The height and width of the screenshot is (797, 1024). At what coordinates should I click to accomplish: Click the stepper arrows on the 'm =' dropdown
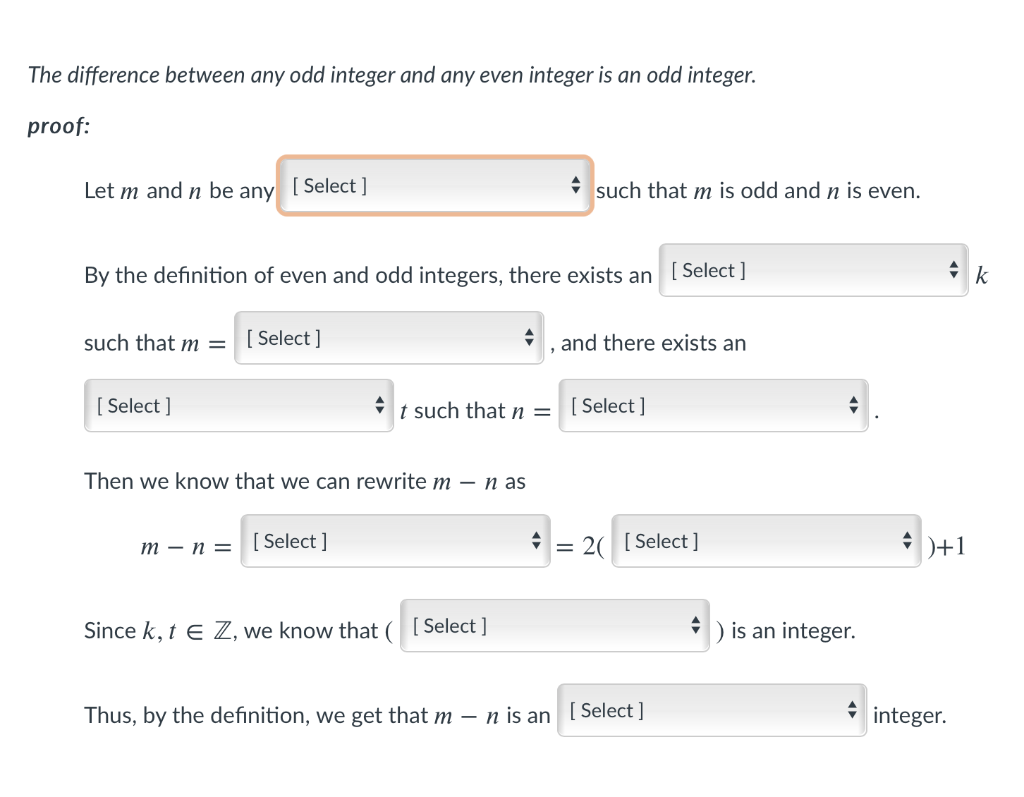[529, 337]
